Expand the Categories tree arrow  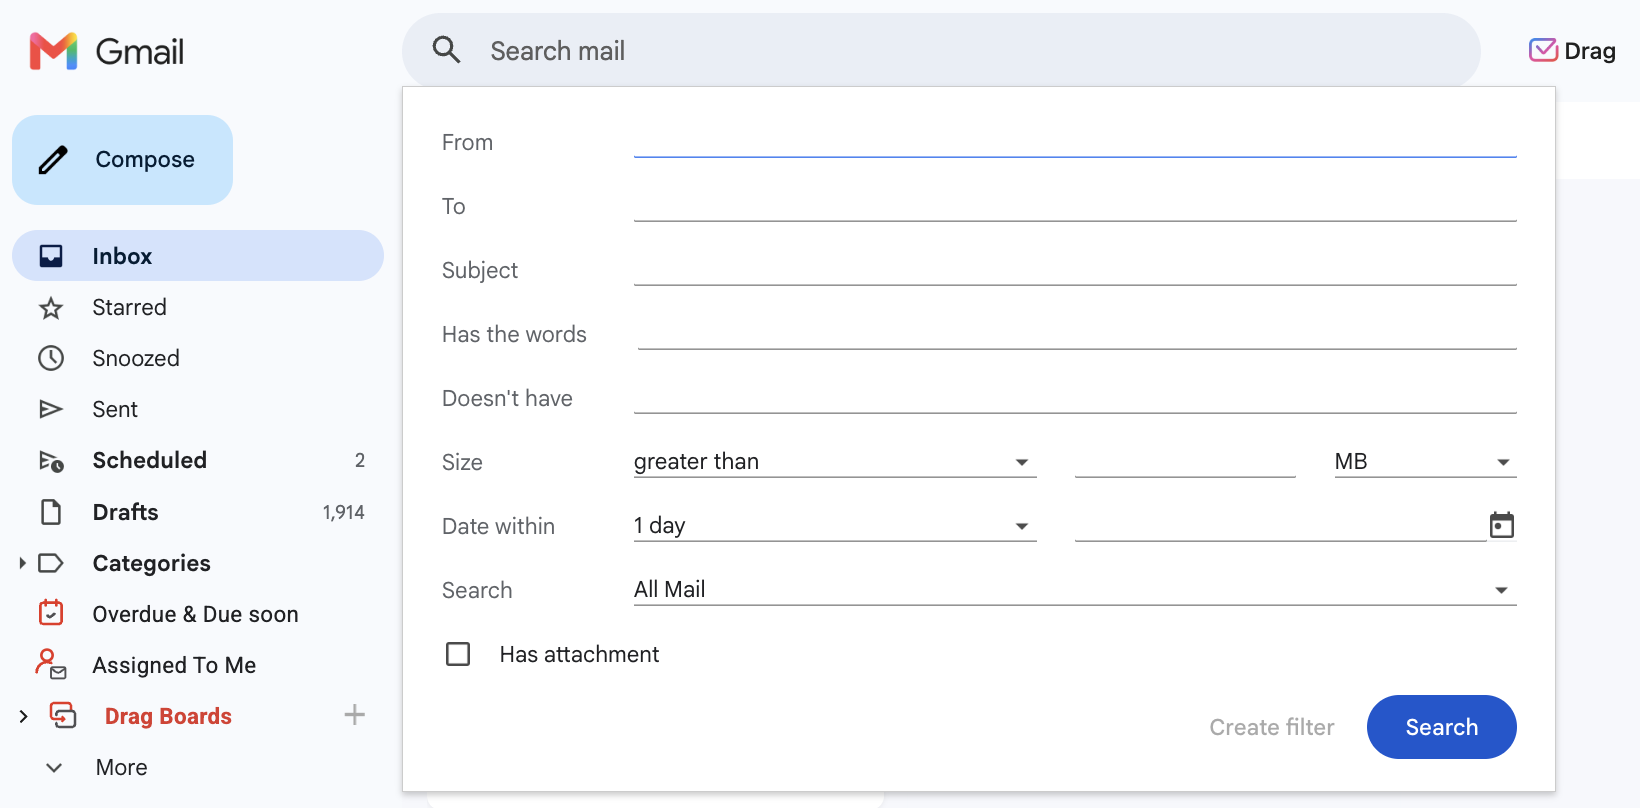click(x=23, y=563)
